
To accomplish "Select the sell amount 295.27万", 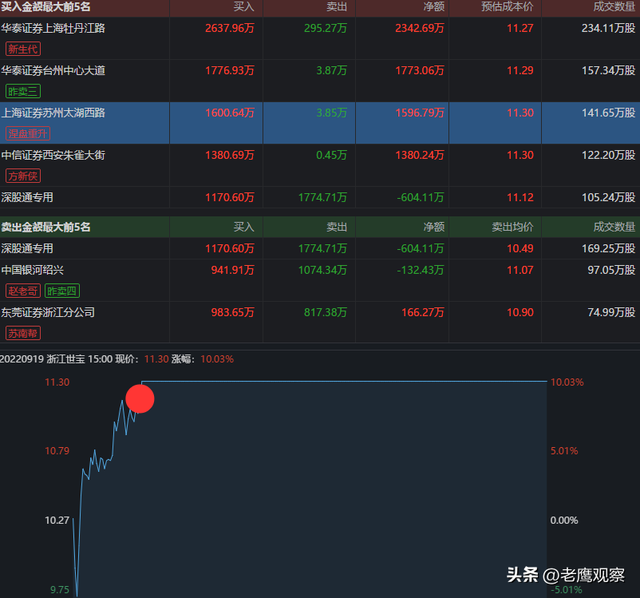I will pyautogui.click(x=325, y=28).
